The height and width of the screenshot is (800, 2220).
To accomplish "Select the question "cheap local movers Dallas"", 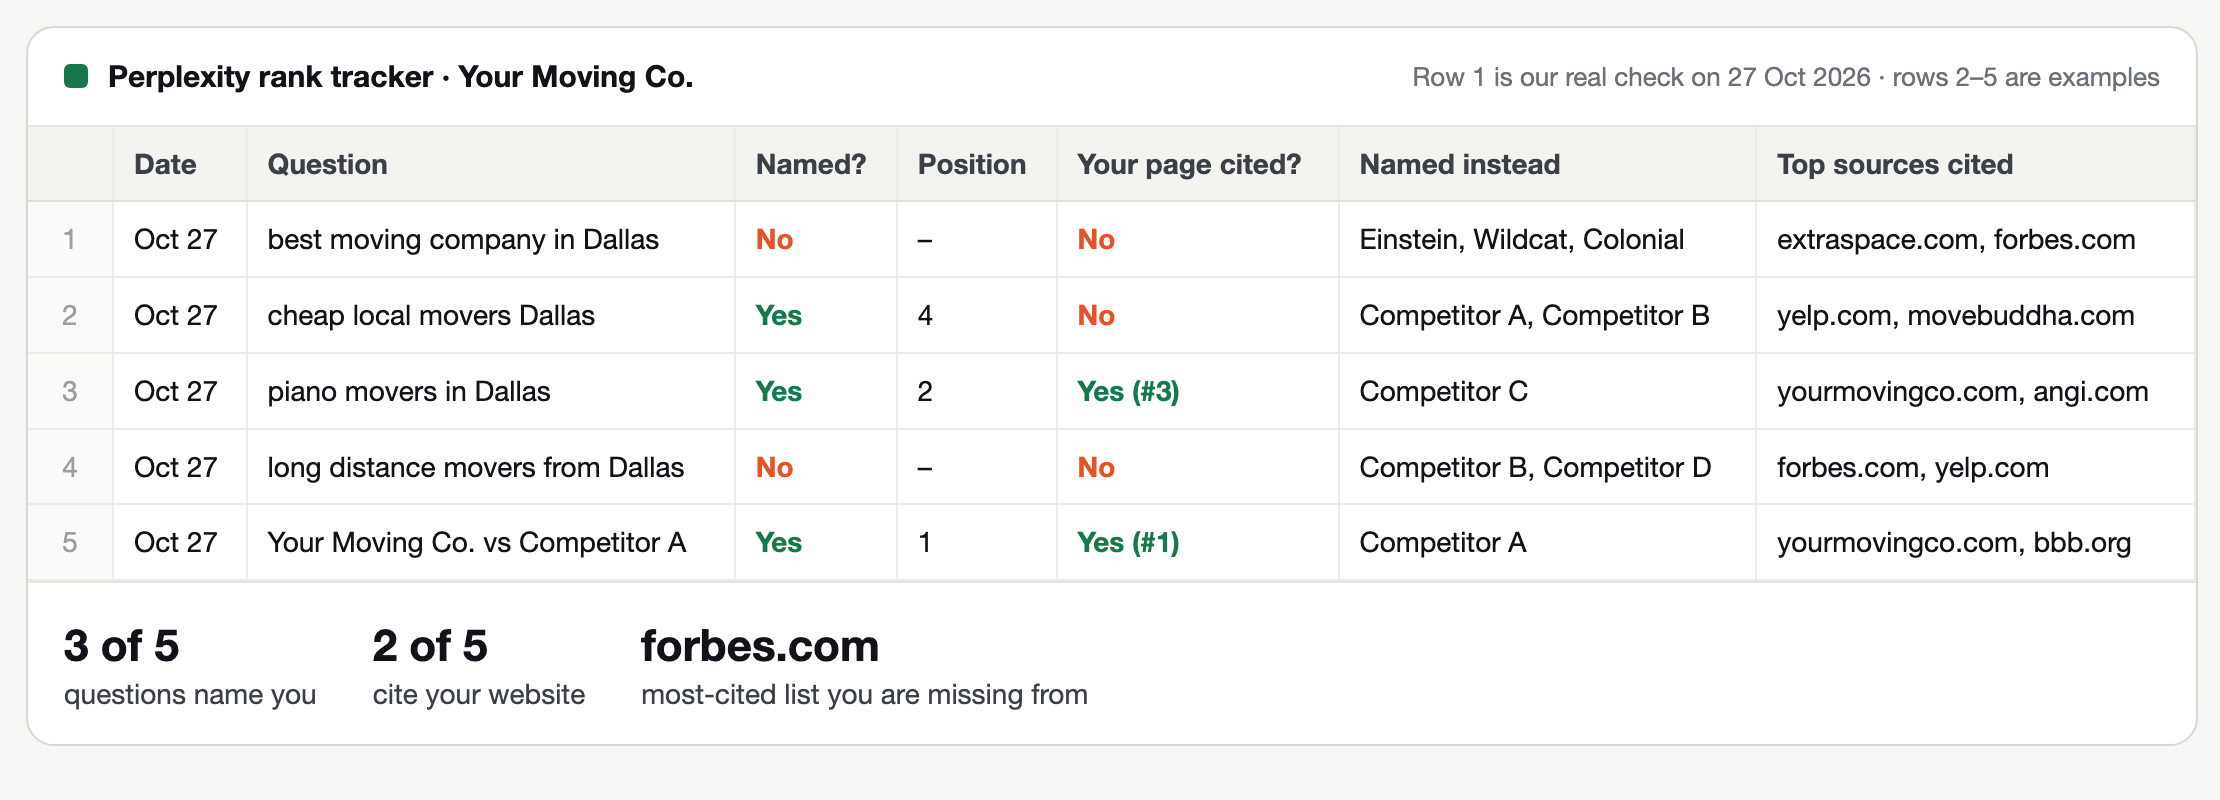I will pyautogui.click(x=431, y=316).
